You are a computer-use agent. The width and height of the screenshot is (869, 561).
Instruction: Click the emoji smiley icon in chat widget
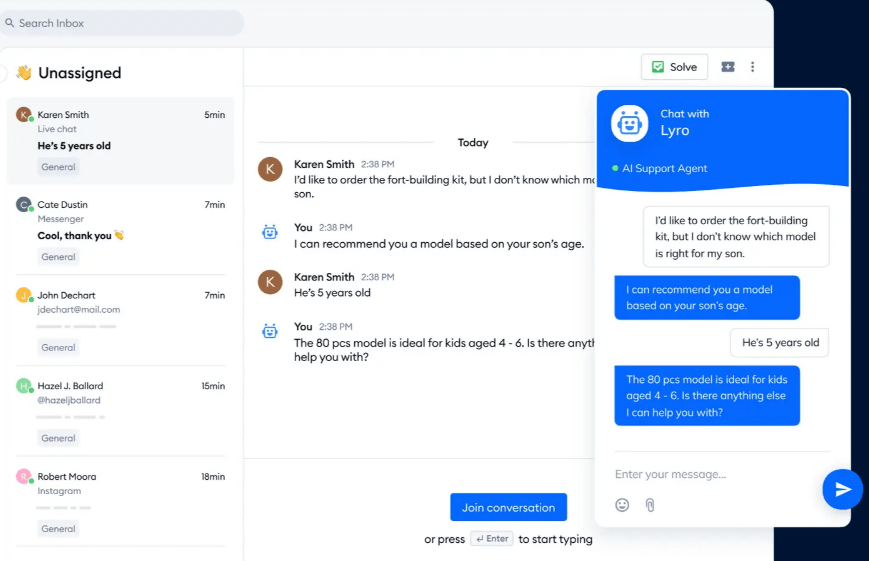(622, 505)
